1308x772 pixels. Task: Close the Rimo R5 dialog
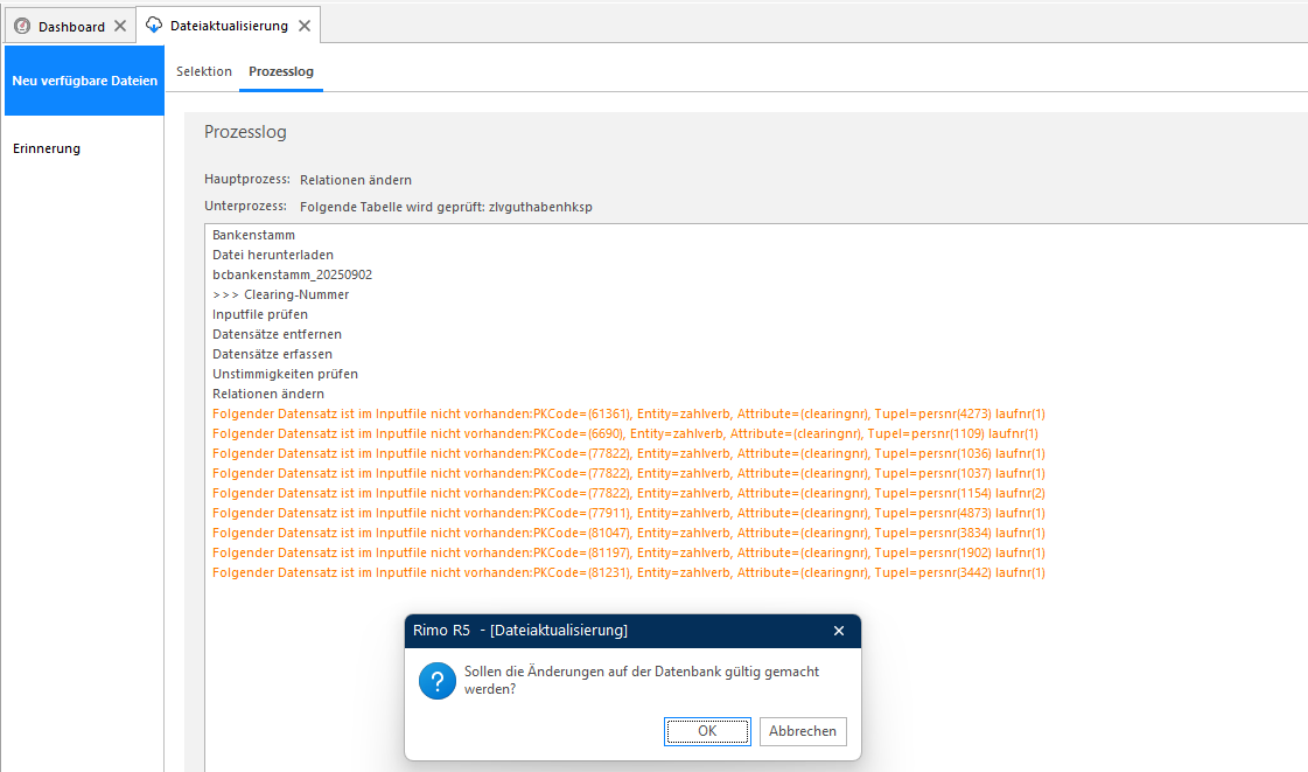click(839, 631)
